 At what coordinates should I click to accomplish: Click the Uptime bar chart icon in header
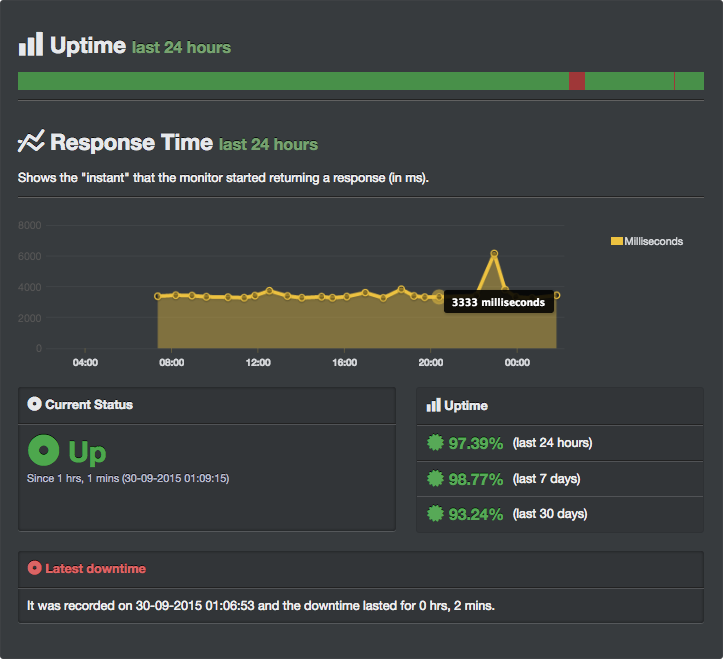(31, 44)
